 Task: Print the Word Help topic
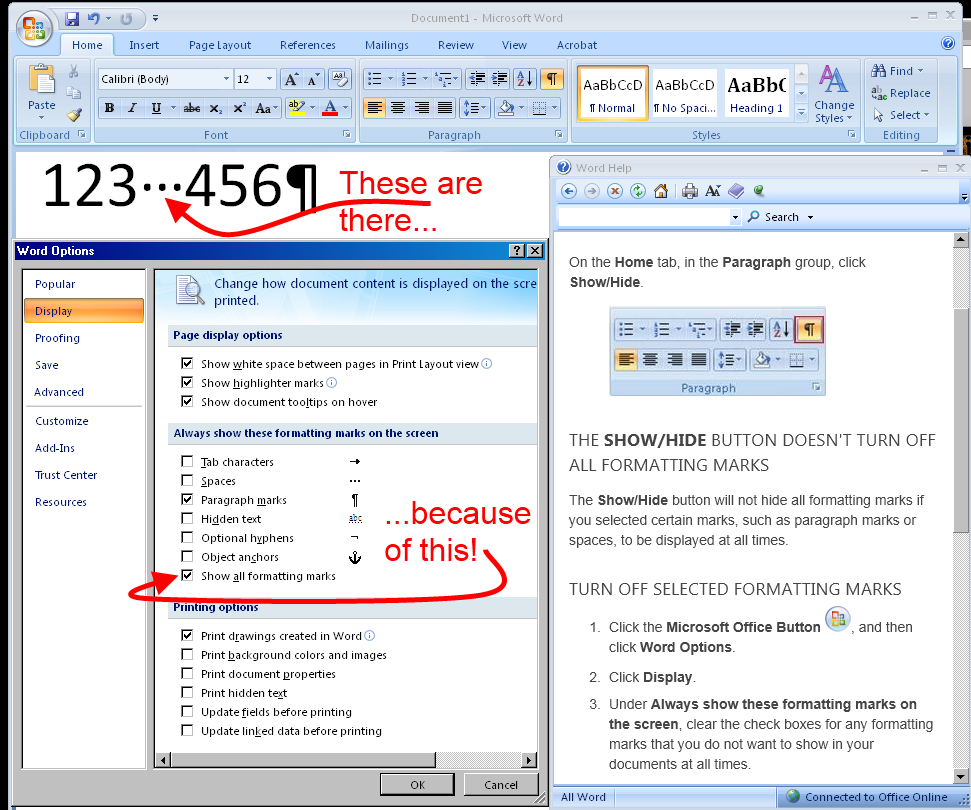[689, 191]
